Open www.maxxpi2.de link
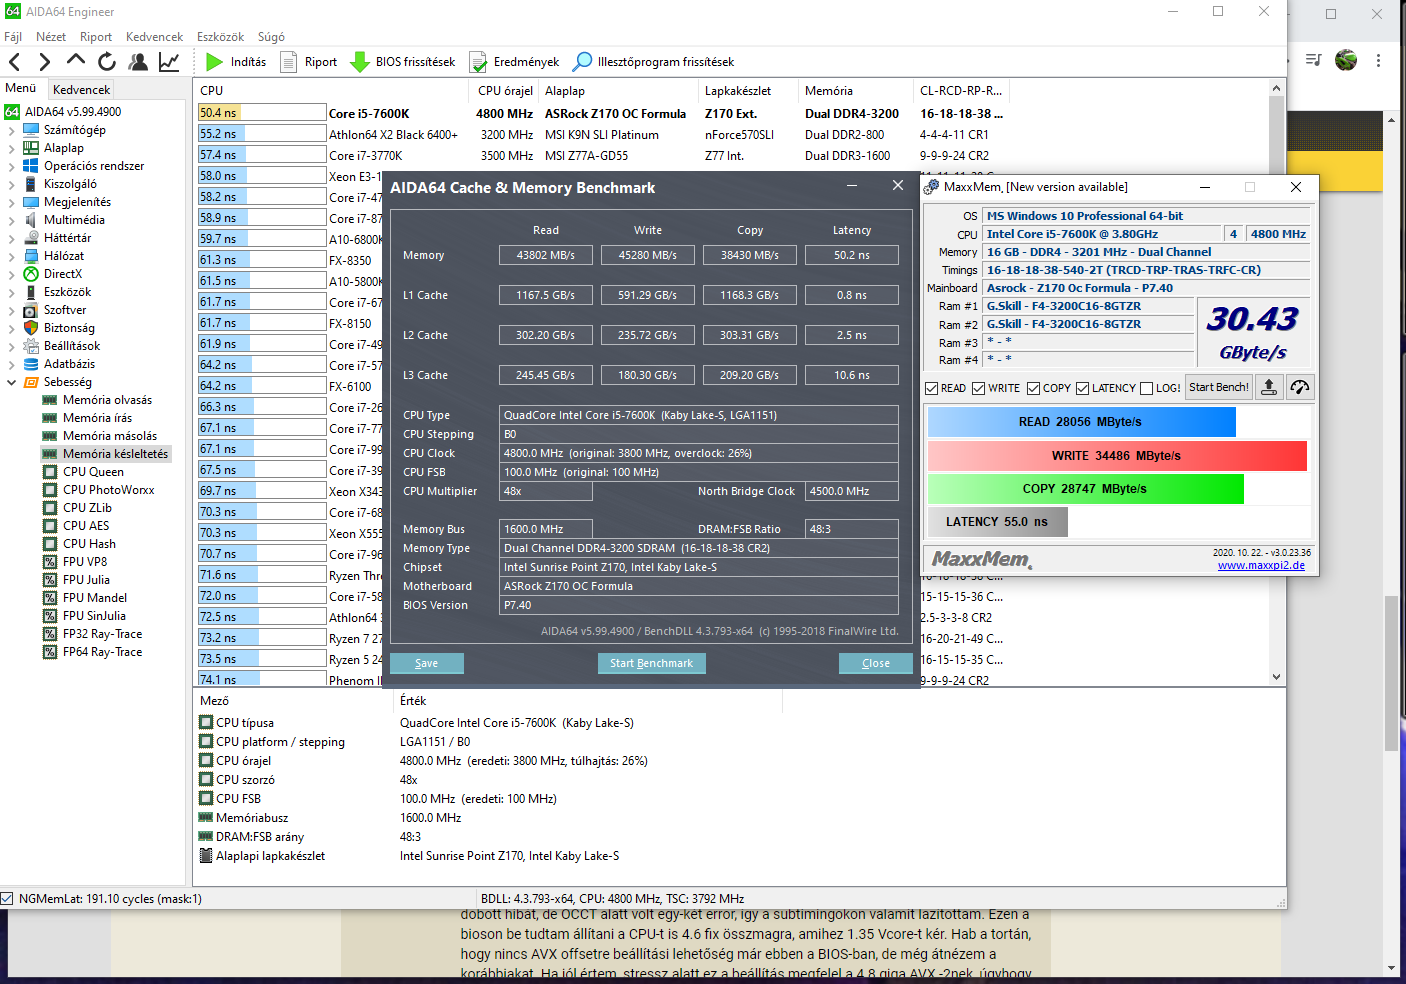This screenshot has height=984, width=1406. [1261, 565]
